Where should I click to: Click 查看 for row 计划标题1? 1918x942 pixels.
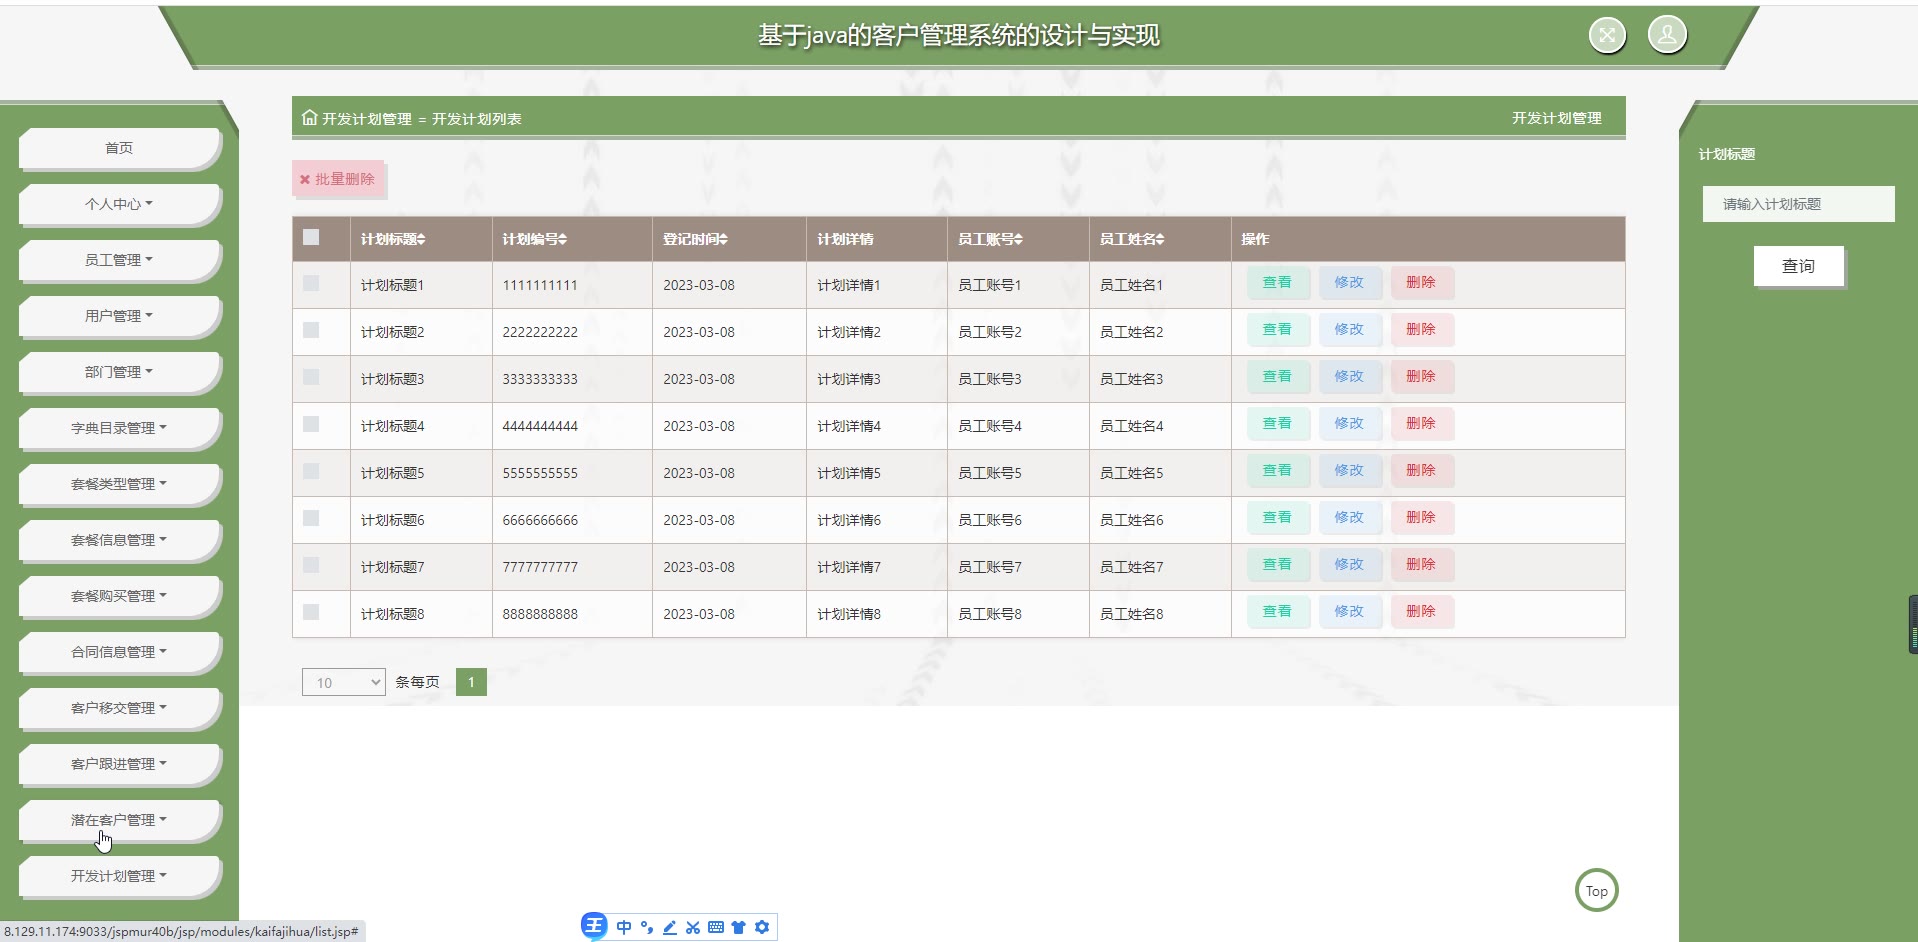click(1277, 283)
